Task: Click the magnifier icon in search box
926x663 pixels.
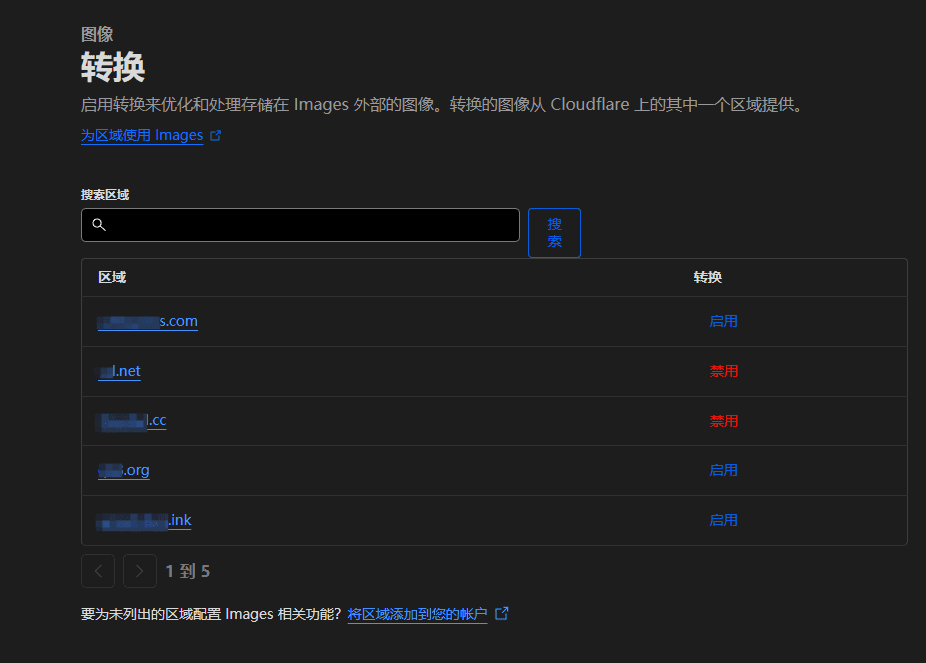Action: pyautogui.click(x=99, y=224)
